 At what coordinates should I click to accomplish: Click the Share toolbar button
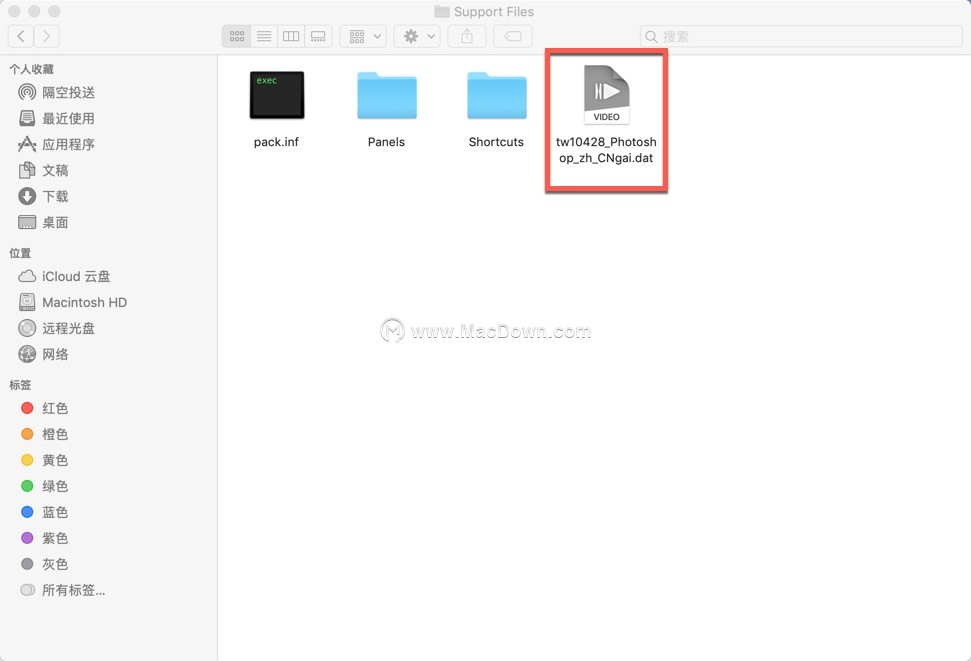(x=467, y=37)
